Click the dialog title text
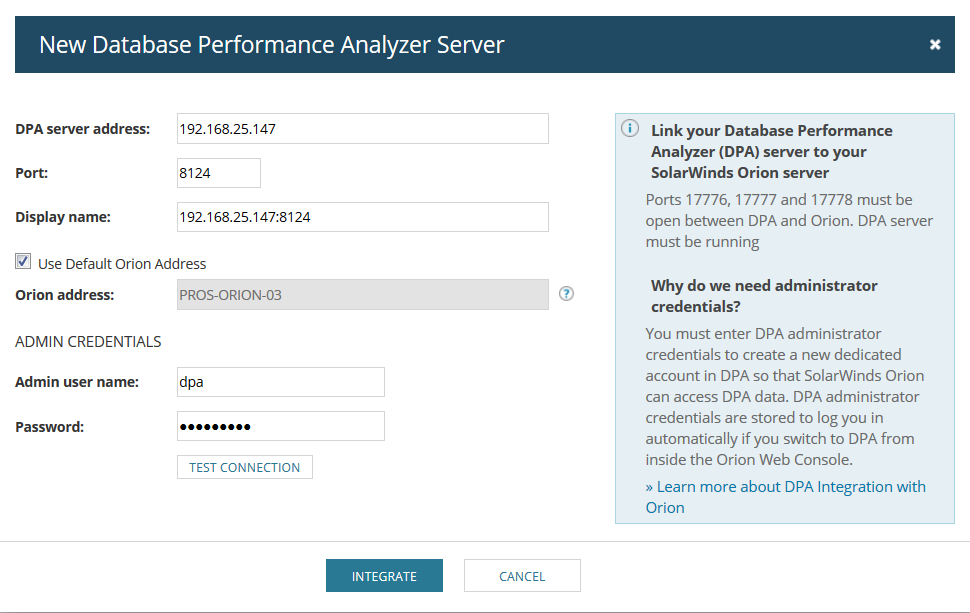 [272, 45]
